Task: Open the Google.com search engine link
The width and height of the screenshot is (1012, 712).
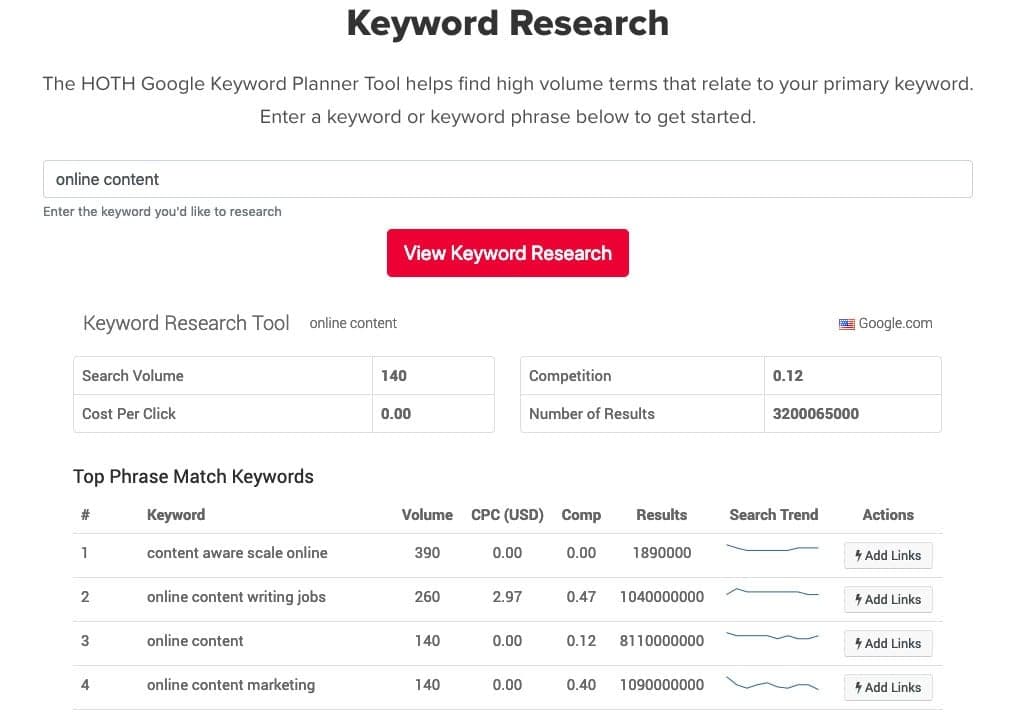Action: click(895, 323)
